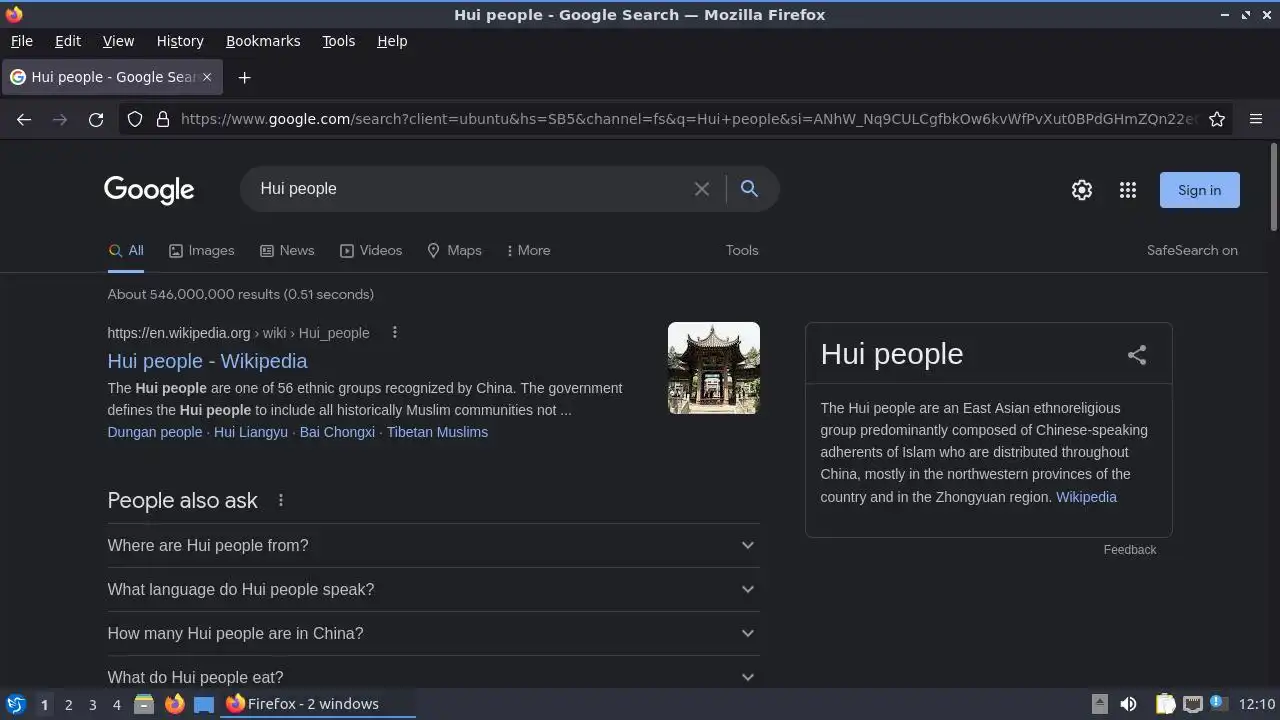1280x720 pixels.
Task: Open the Hui Liangyu sitelink
Action: tap(251, 432)
